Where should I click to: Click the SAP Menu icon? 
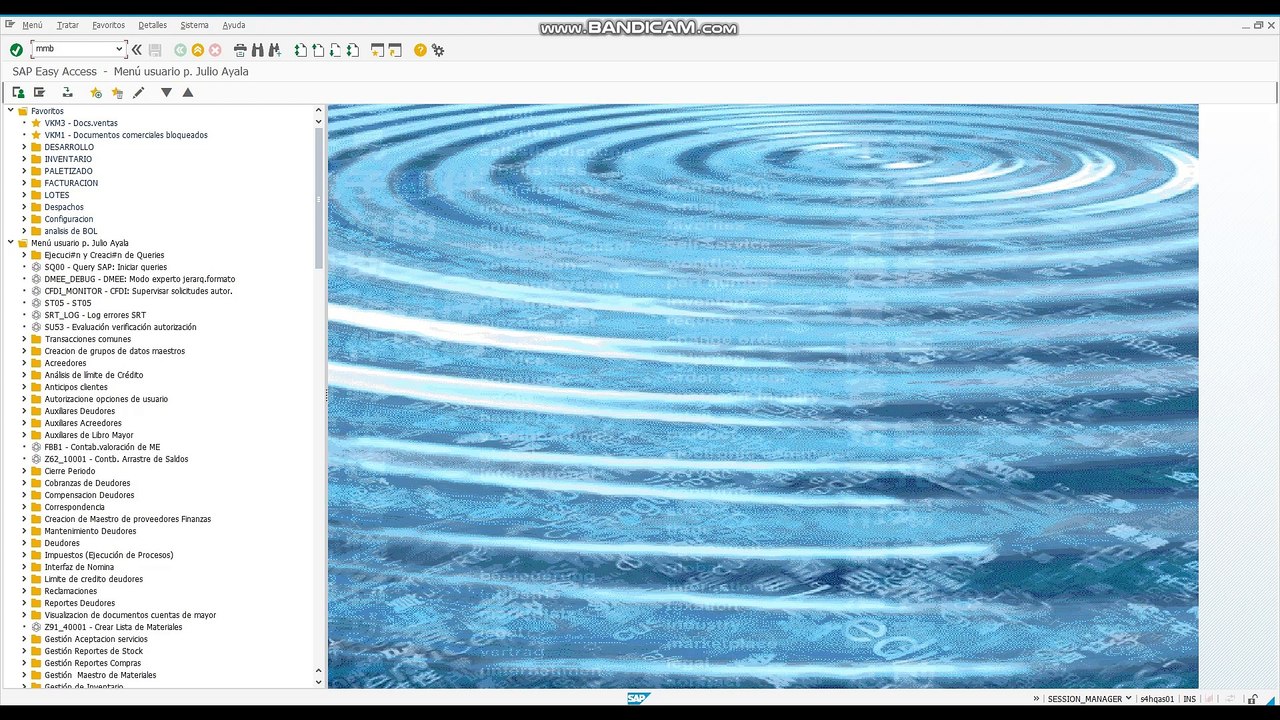point(39,92)
